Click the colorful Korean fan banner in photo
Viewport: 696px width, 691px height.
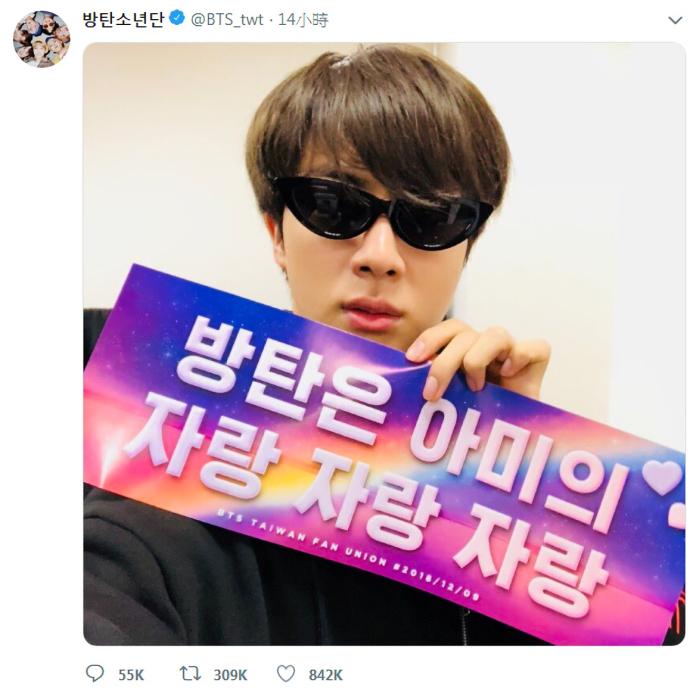click(384, 453)
